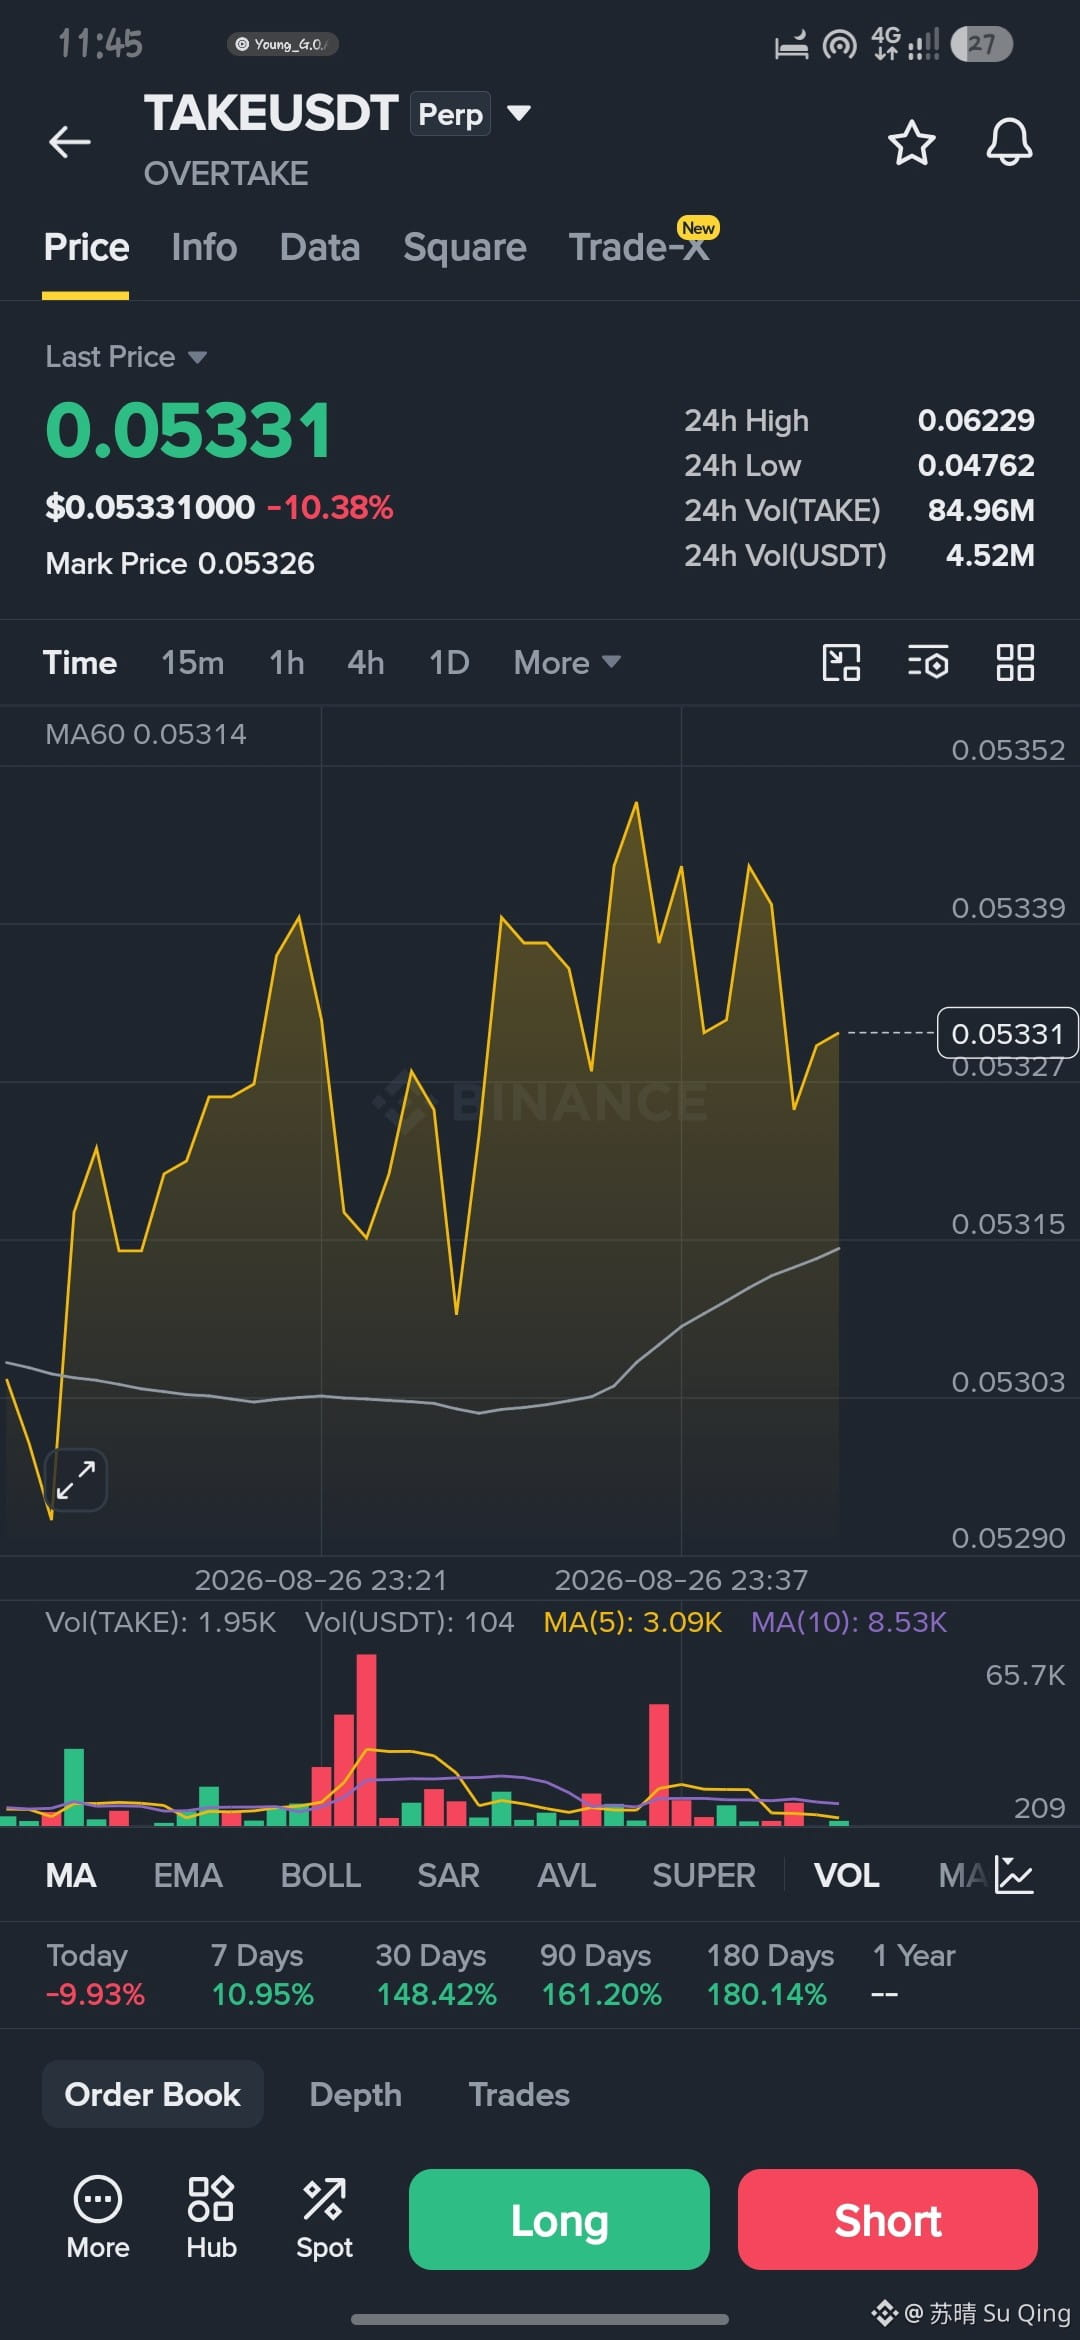Viewport: 1080px width, 2340px height.
Task: Switch to the Price tab
Action: pos(86,247)
